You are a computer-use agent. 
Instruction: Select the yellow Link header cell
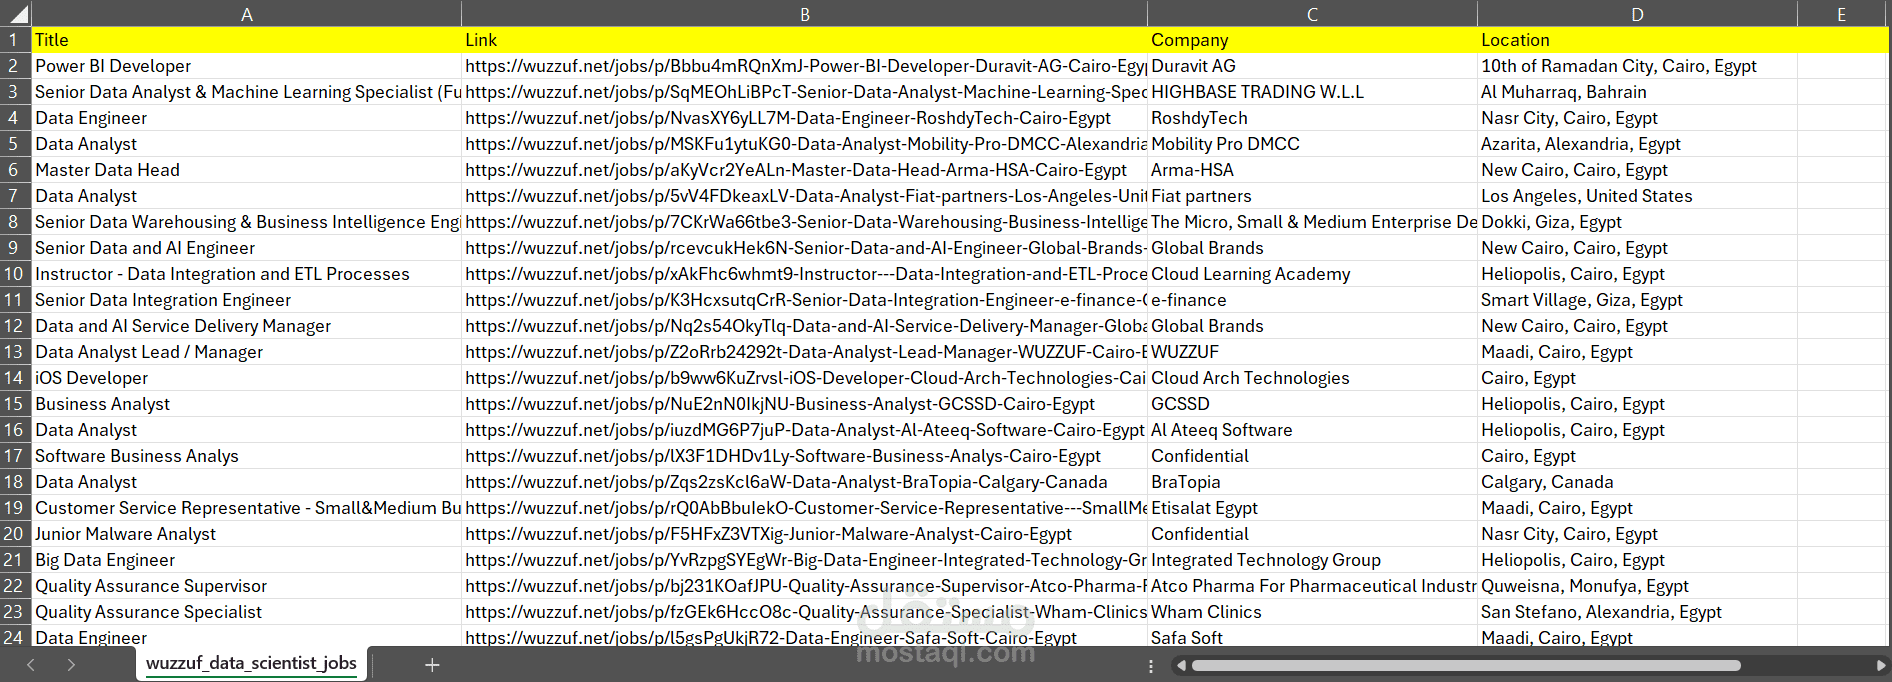pyautogui.click(x=805, y=40)
